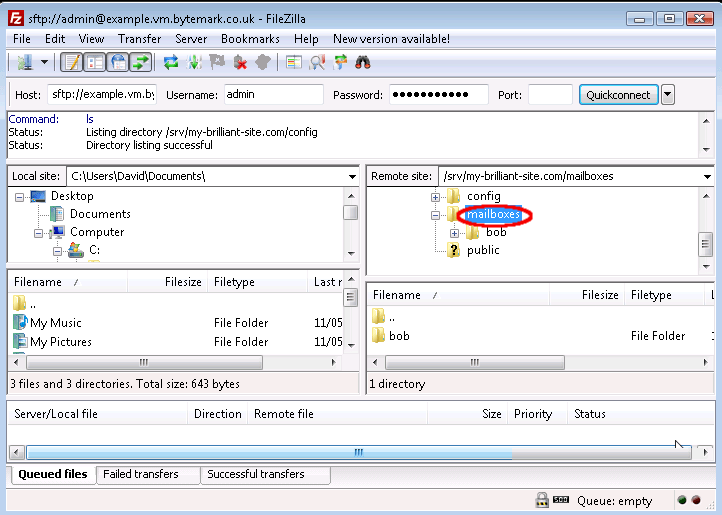Expand the config remote folder

[435, 197]
